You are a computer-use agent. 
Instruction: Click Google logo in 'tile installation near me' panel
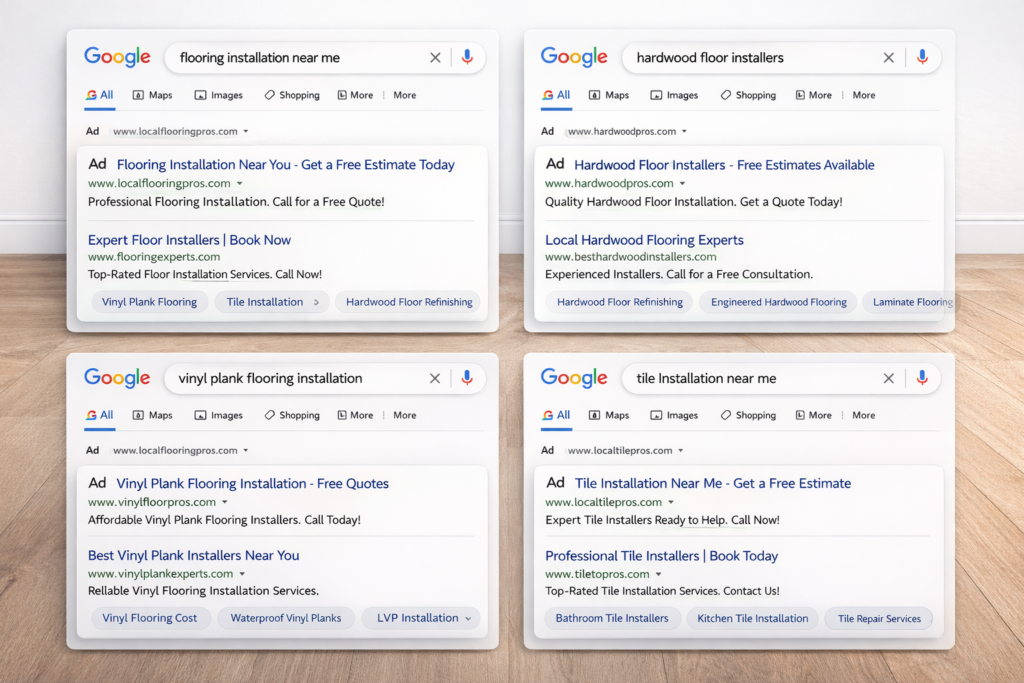coord(574,378)
